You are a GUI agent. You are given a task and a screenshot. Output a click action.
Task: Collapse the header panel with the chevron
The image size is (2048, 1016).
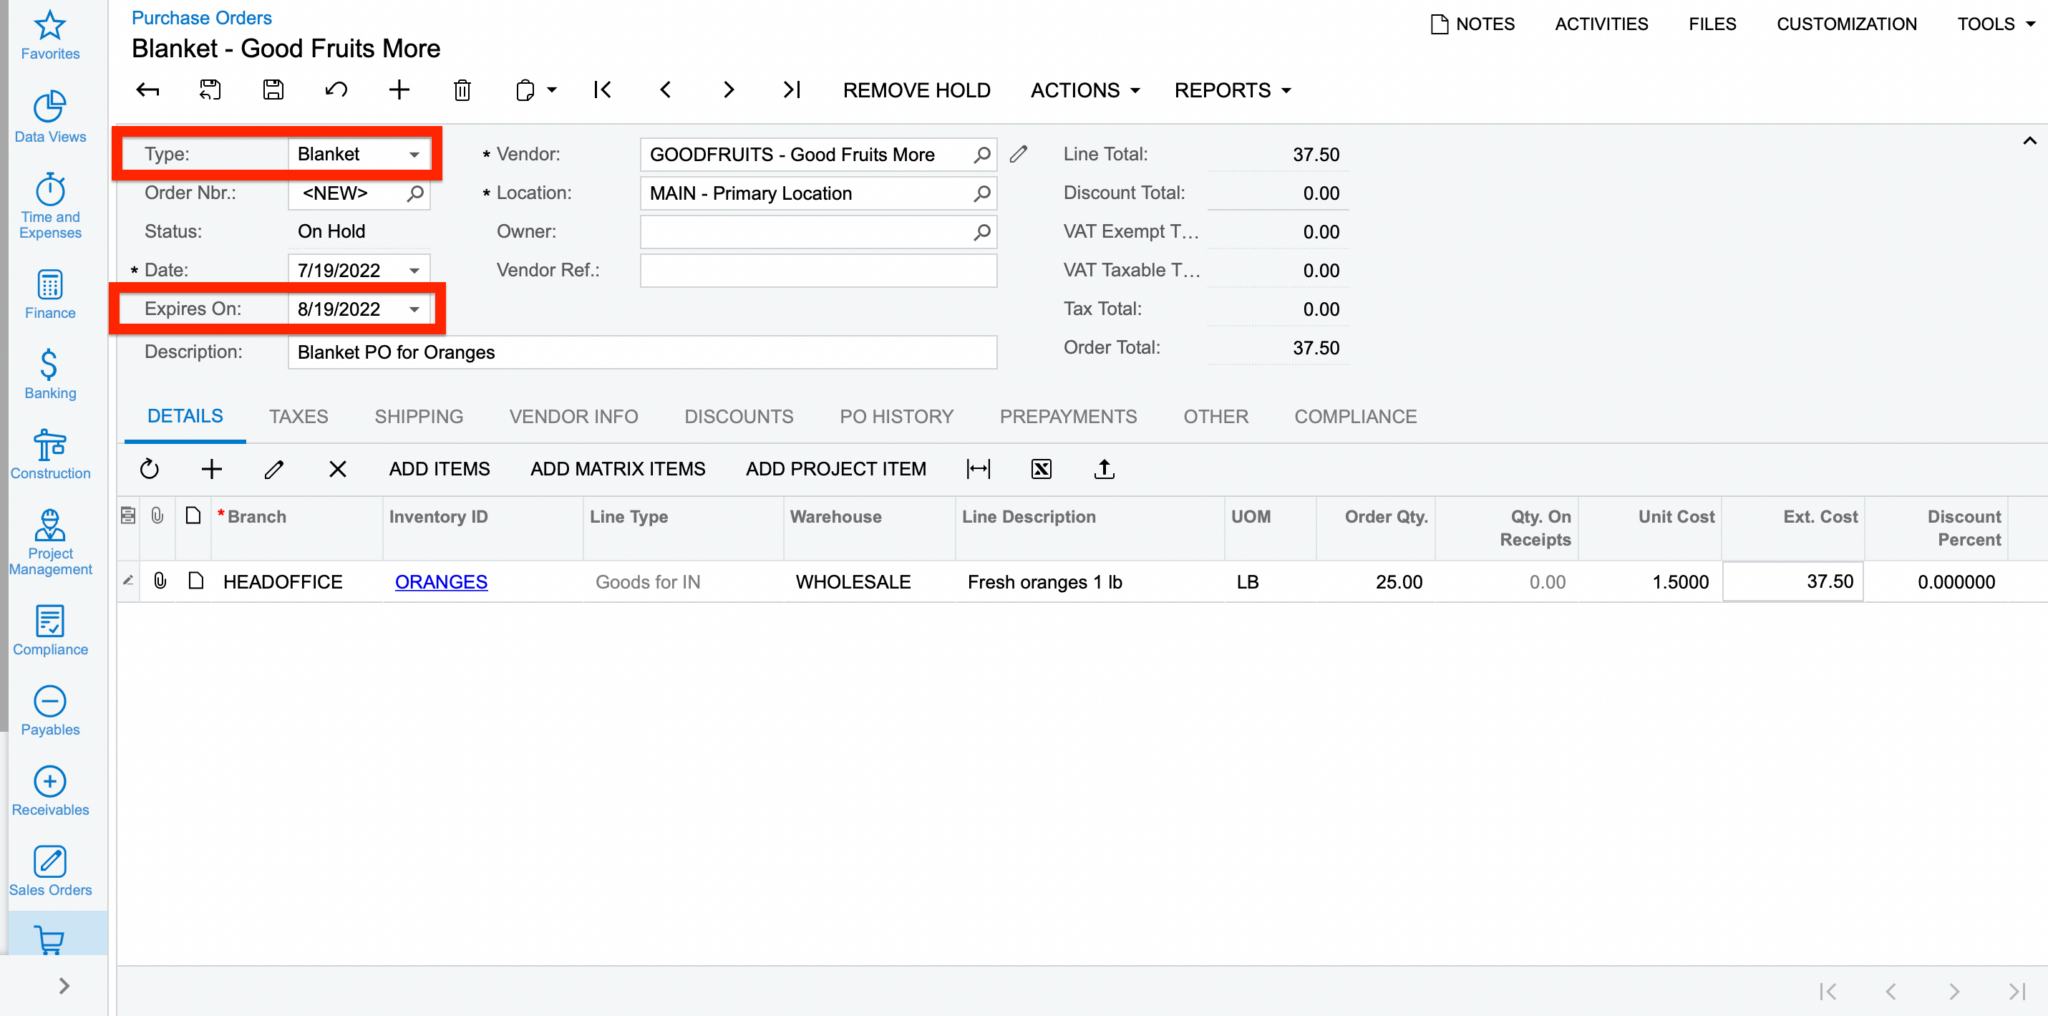2030,140
